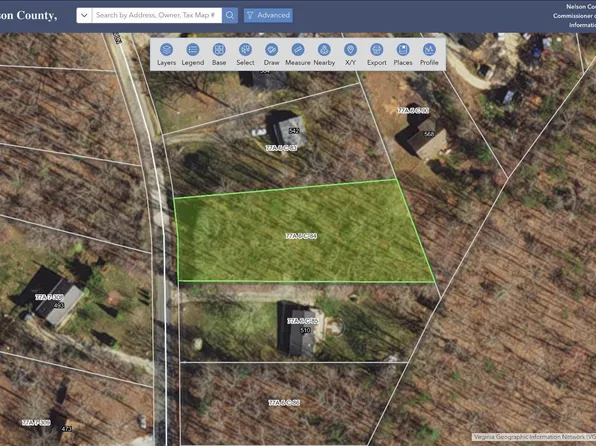This screenshot has width=596, height=446.
Task: Open the Export tool
Action: [x=376, y=55]
